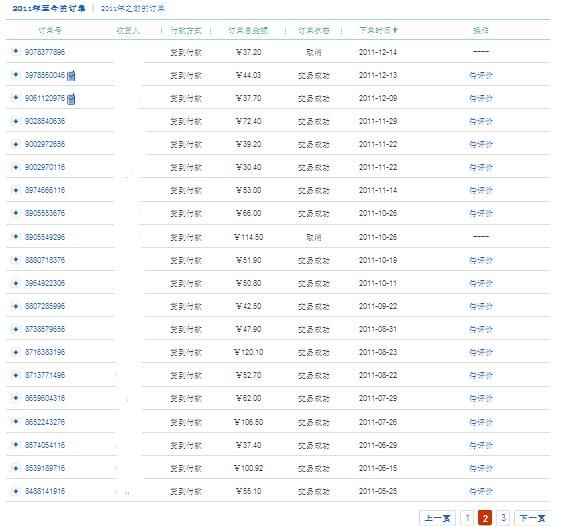Click the next page button

pyautogui.click(x=532, y=518)
